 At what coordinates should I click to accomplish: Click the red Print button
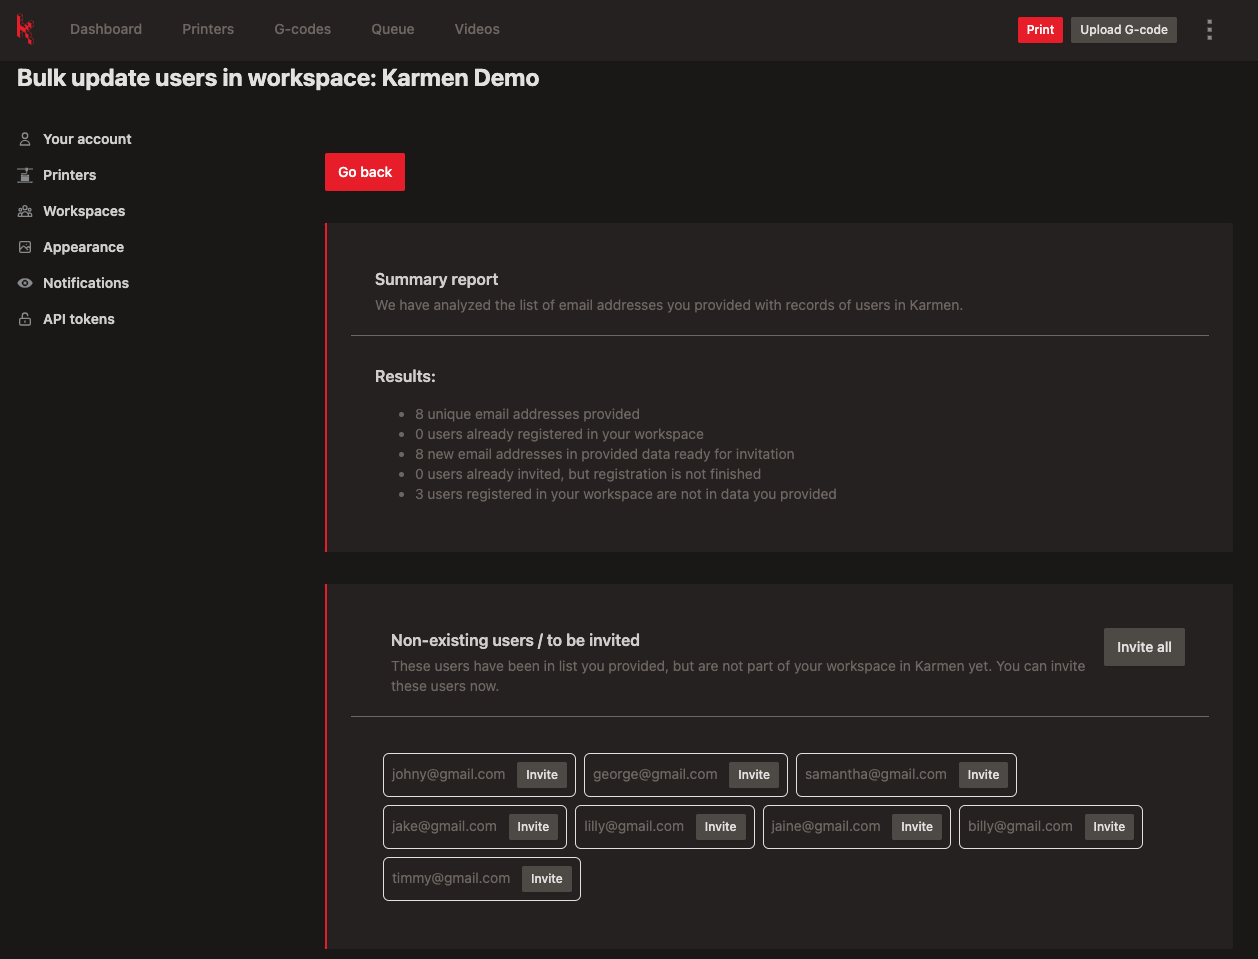[x=1040, y=29]
